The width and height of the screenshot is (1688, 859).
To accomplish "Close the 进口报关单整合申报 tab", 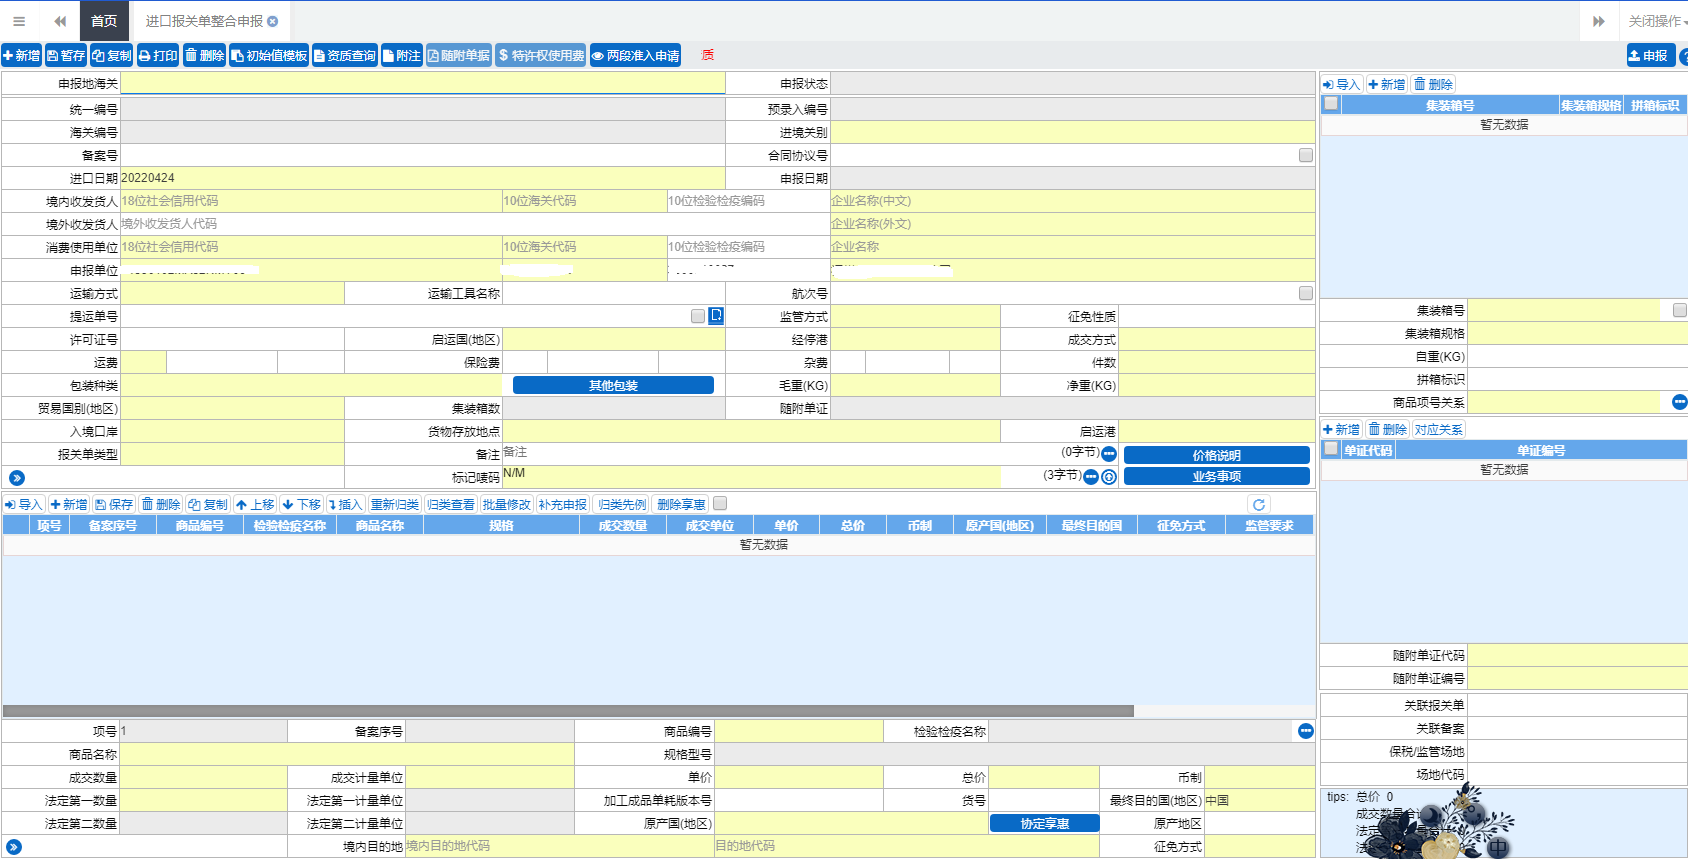I will pos(273,21).
